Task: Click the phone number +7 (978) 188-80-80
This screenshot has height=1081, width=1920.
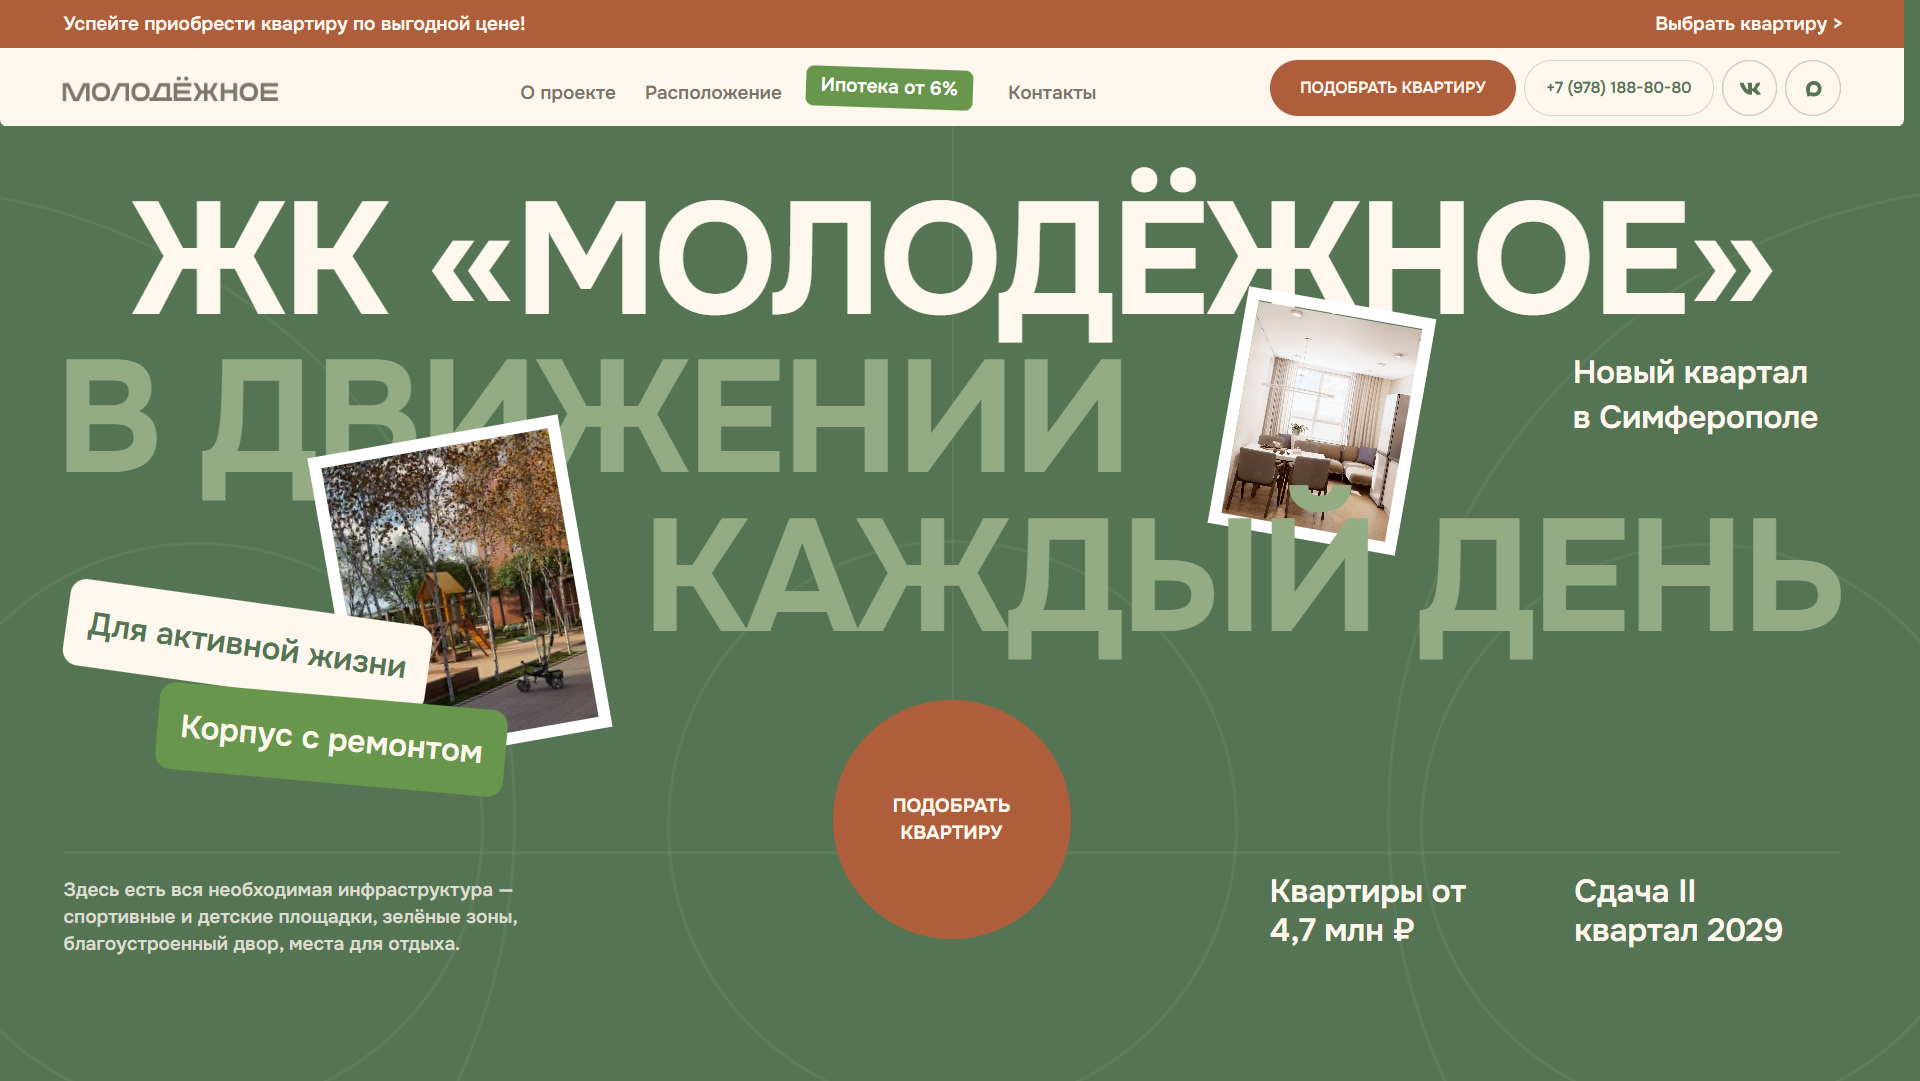Action: coord(1618,88)
